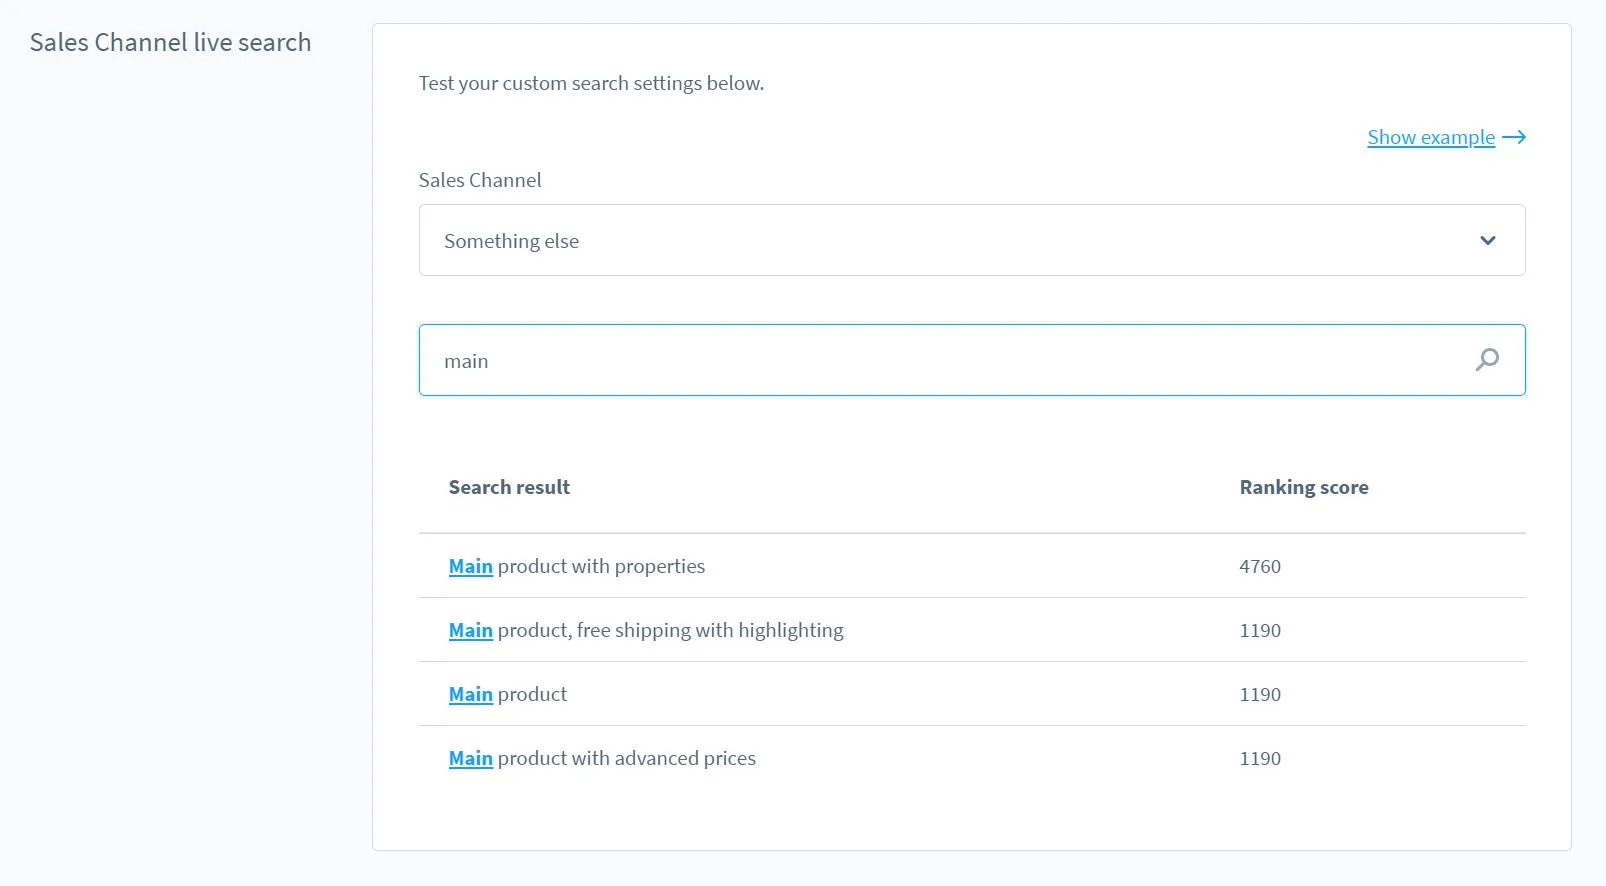The width and height of the screenshot is (1606, 886).
Task: Click the 'Search result' column header
Action: point(509,487)
